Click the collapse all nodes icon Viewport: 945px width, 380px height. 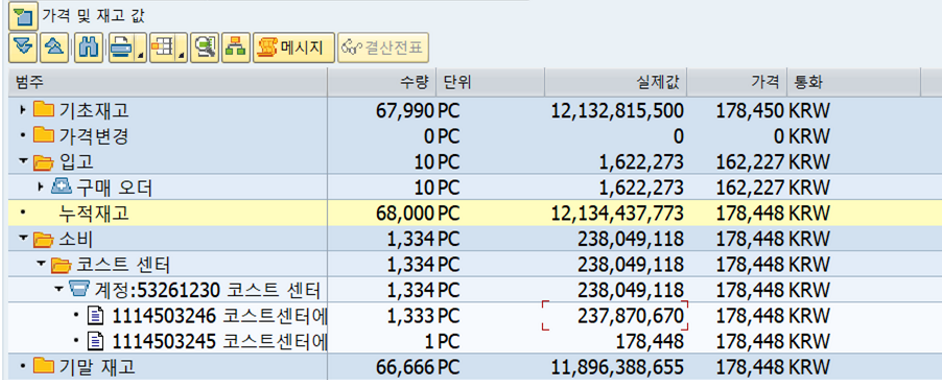click(54, 48)
